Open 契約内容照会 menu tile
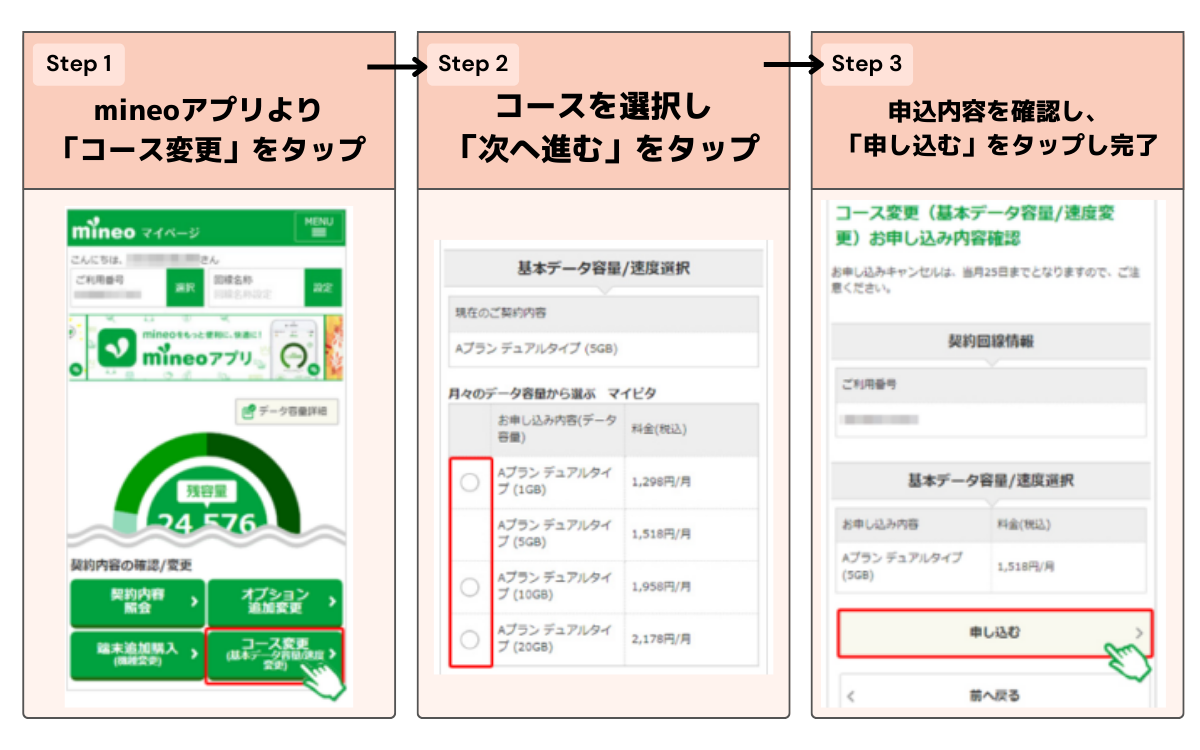Viewport: 1200px width, 750px height. (x=137, y=602)
